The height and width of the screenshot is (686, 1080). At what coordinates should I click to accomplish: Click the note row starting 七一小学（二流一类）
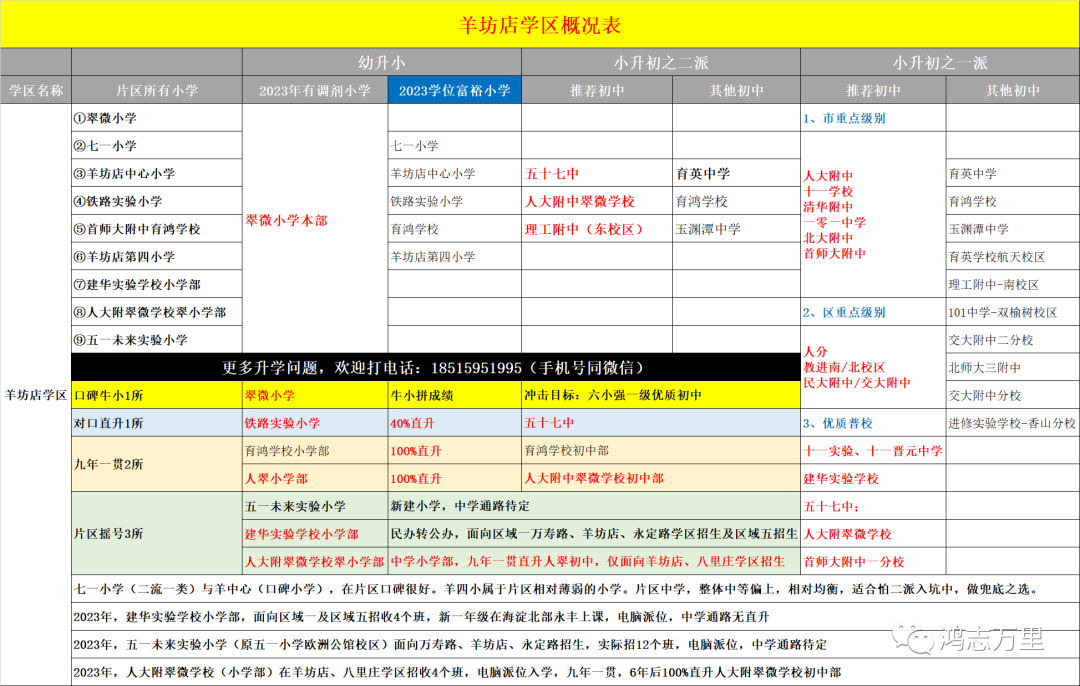coord(575,589)
